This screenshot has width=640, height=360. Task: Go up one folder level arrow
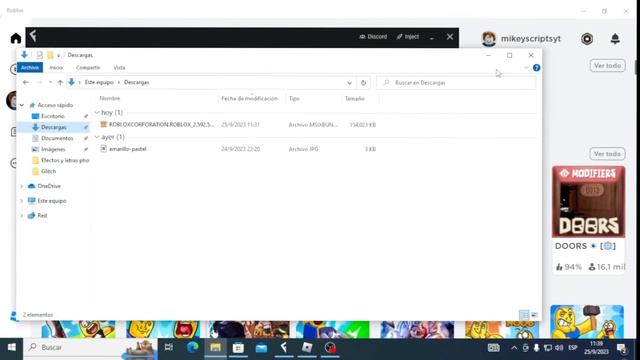click(60, 82)
